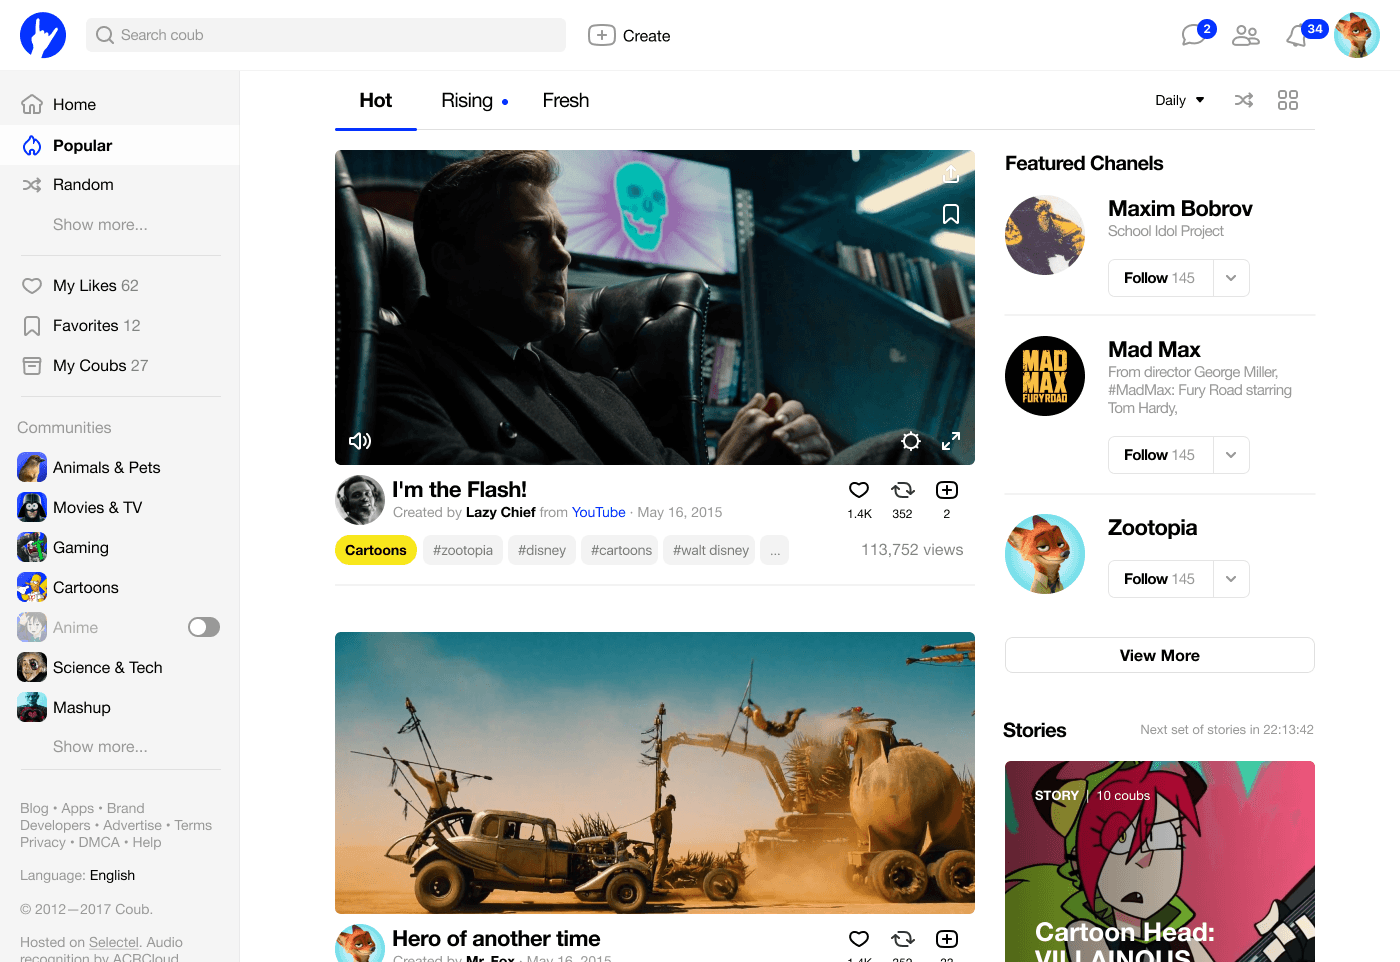Change Language English setting
This screenshot has width=1400, height=962.
(112, 875)
